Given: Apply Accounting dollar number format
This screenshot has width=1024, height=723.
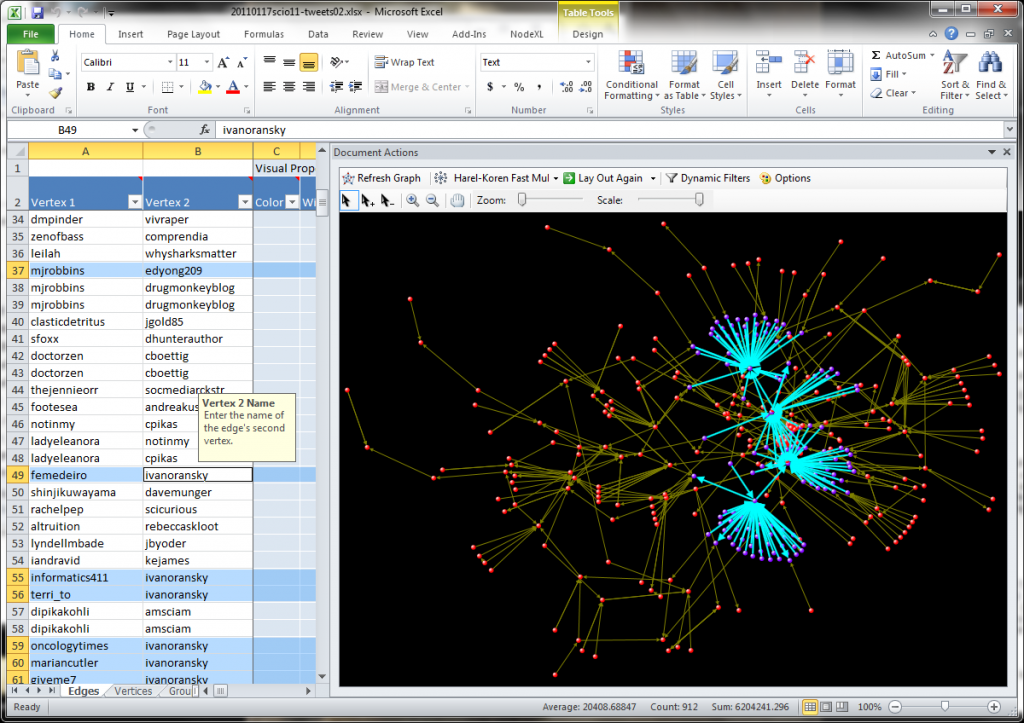Looking at the screenshot, I should click(x=490, y=87).
